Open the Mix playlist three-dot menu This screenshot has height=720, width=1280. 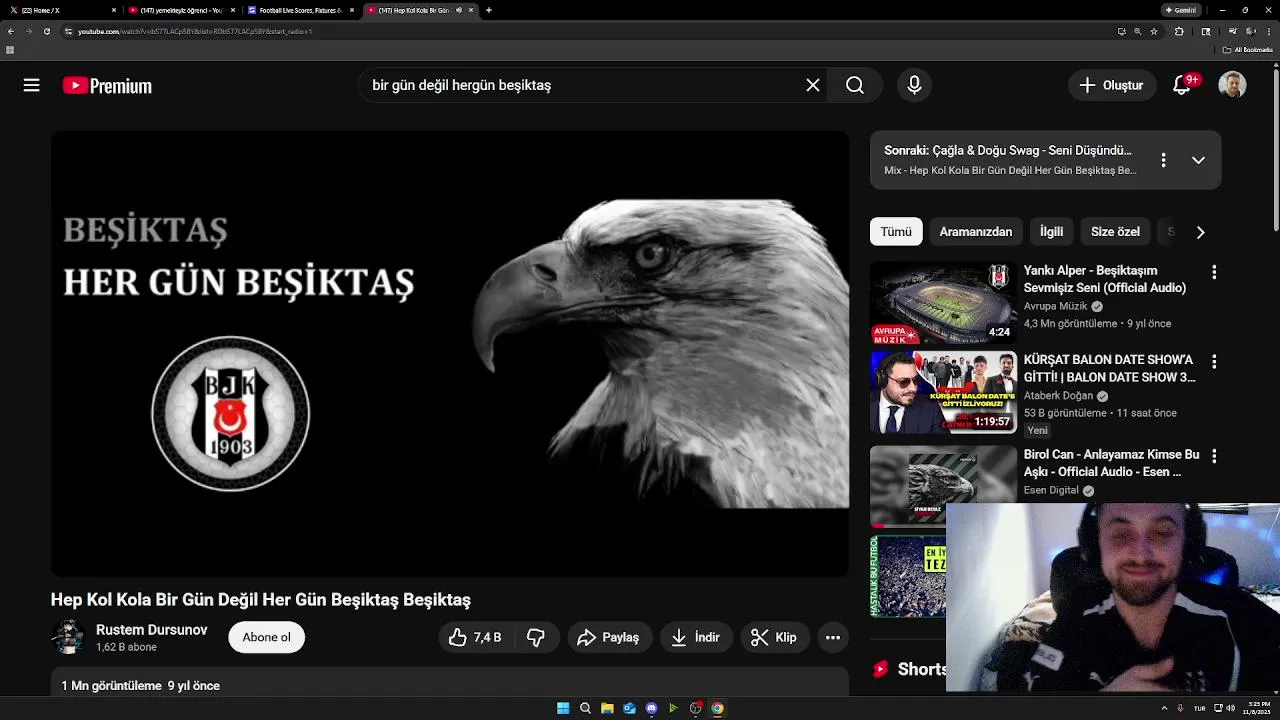coord(1163,160)
